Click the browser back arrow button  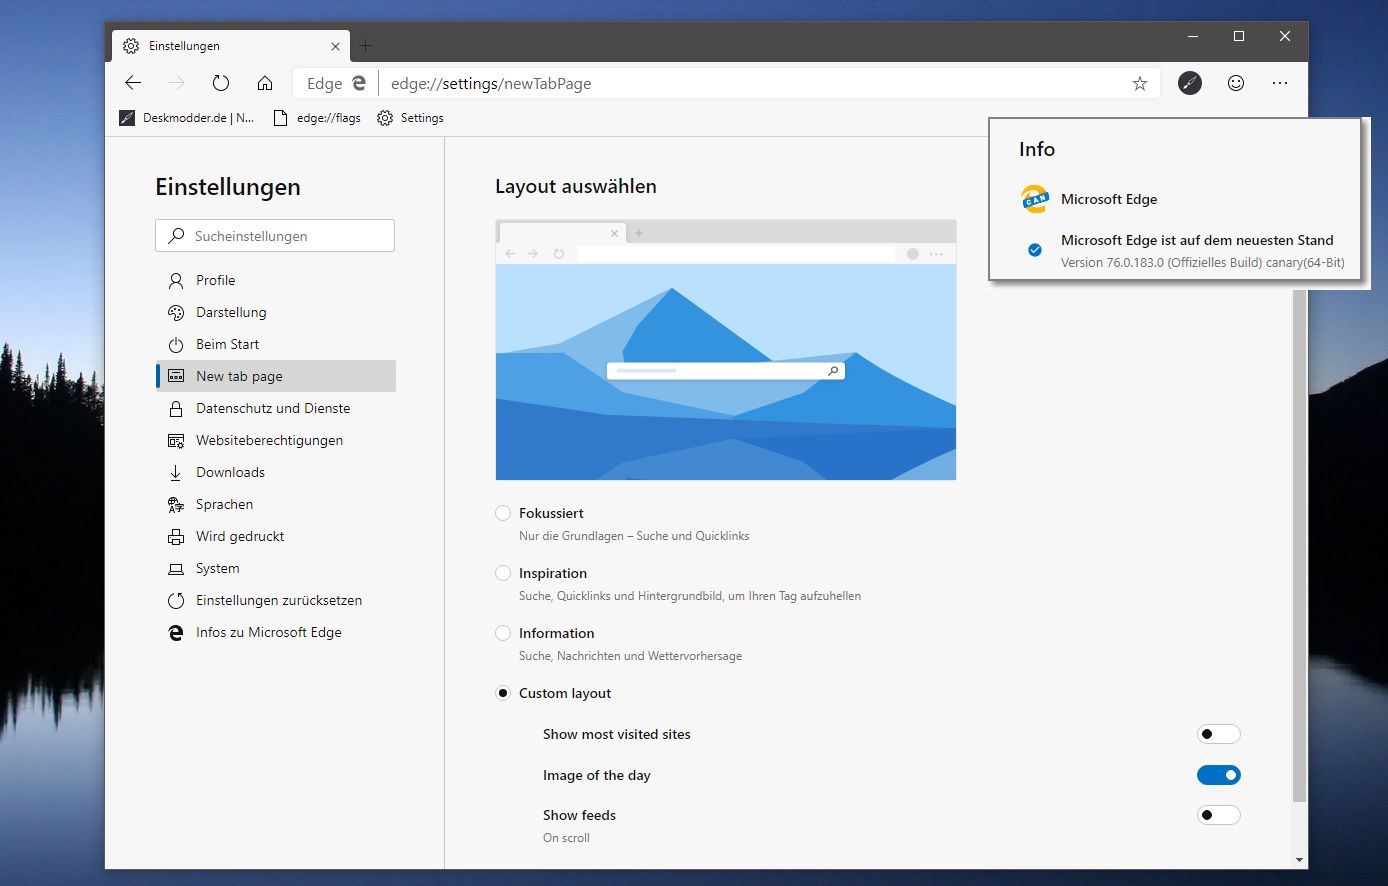[133, 83]
